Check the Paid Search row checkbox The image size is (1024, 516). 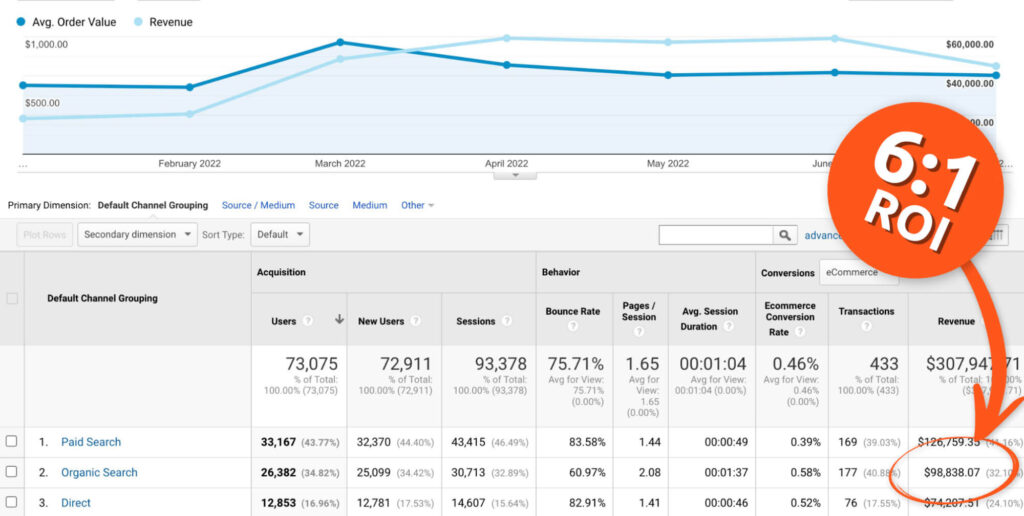pos(12,442)
